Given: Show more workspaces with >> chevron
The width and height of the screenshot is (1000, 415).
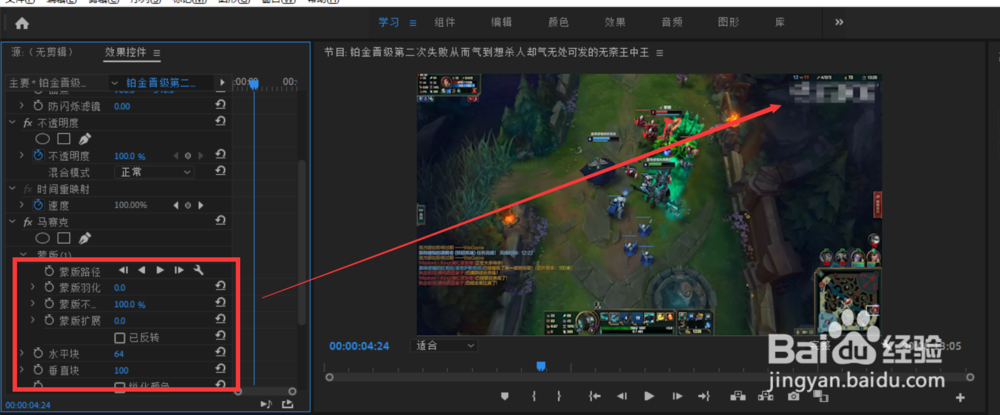Looking at the screenshot, I should 839,22.
